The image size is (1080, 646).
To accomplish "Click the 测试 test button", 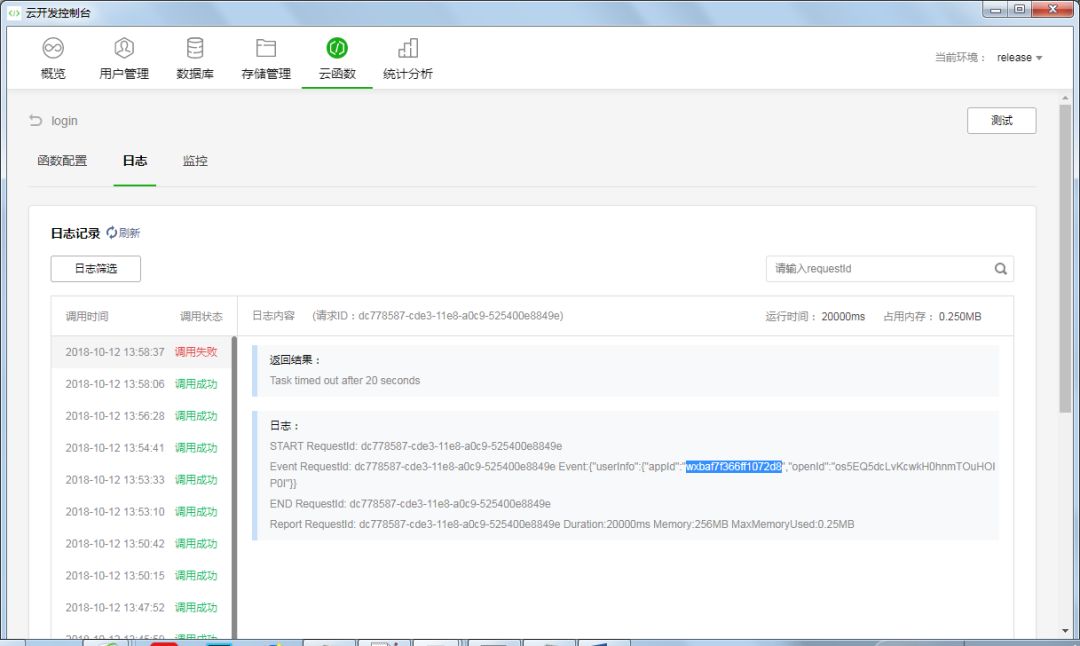I will coord(1001,121).
